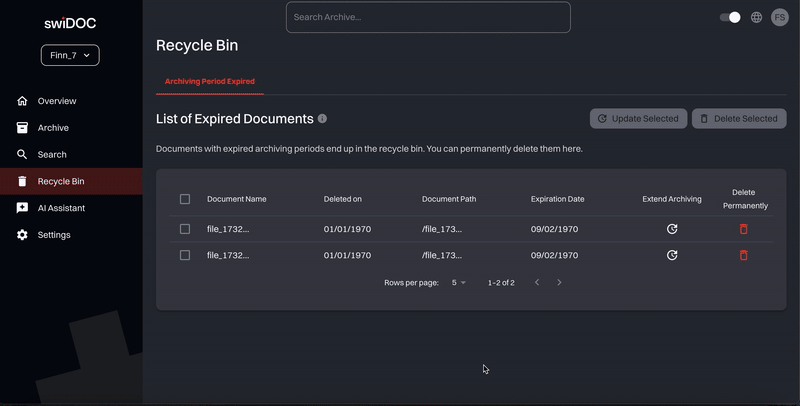Select the second document row checkbox
Viewport: 800px width, 406px height.
[185, 255]
